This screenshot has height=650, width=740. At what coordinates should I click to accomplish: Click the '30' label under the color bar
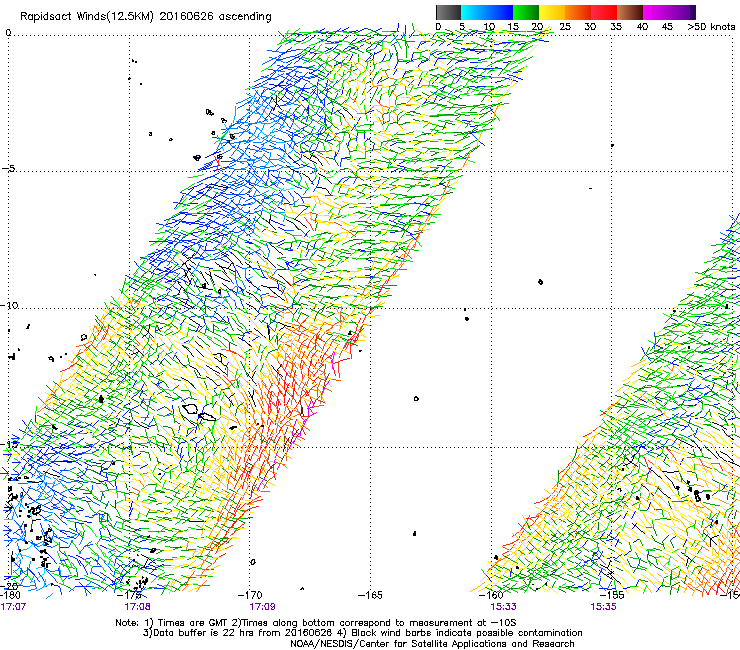(590, 27)
